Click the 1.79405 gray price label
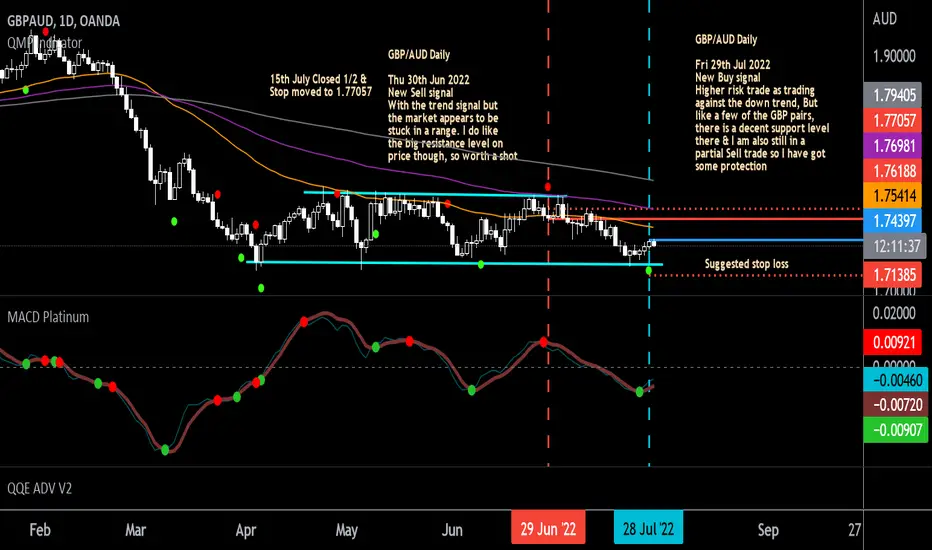 (x=895, y=95)
